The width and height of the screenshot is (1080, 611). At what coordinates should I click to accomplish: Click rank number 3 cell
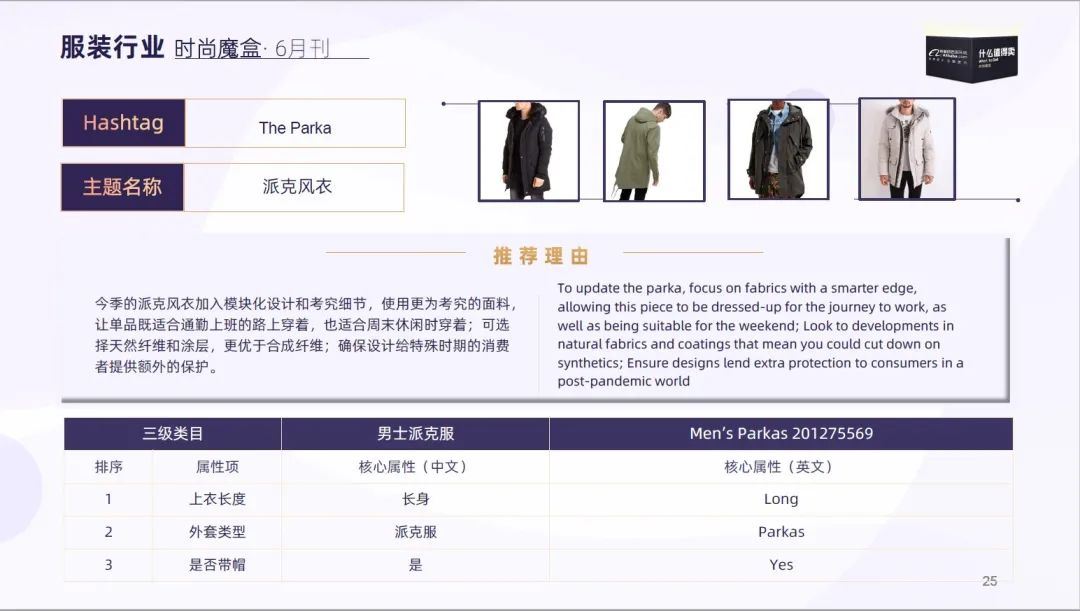109,566
